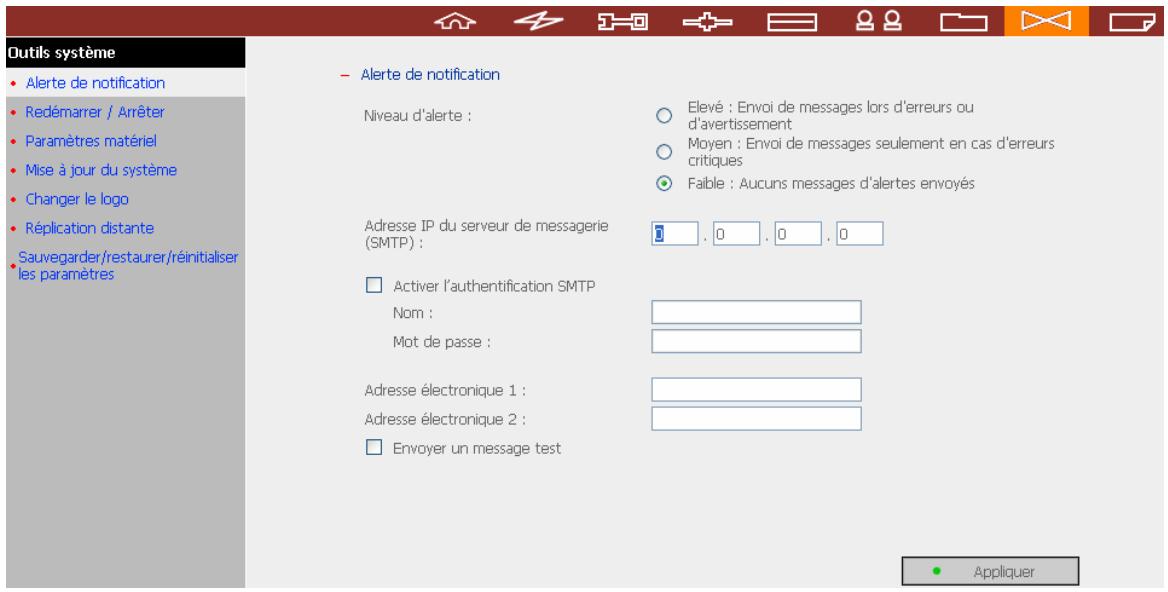Collapse the Alerte de notification section
The width and height of the screenshot is (1168, 592).
click(345, 75)
